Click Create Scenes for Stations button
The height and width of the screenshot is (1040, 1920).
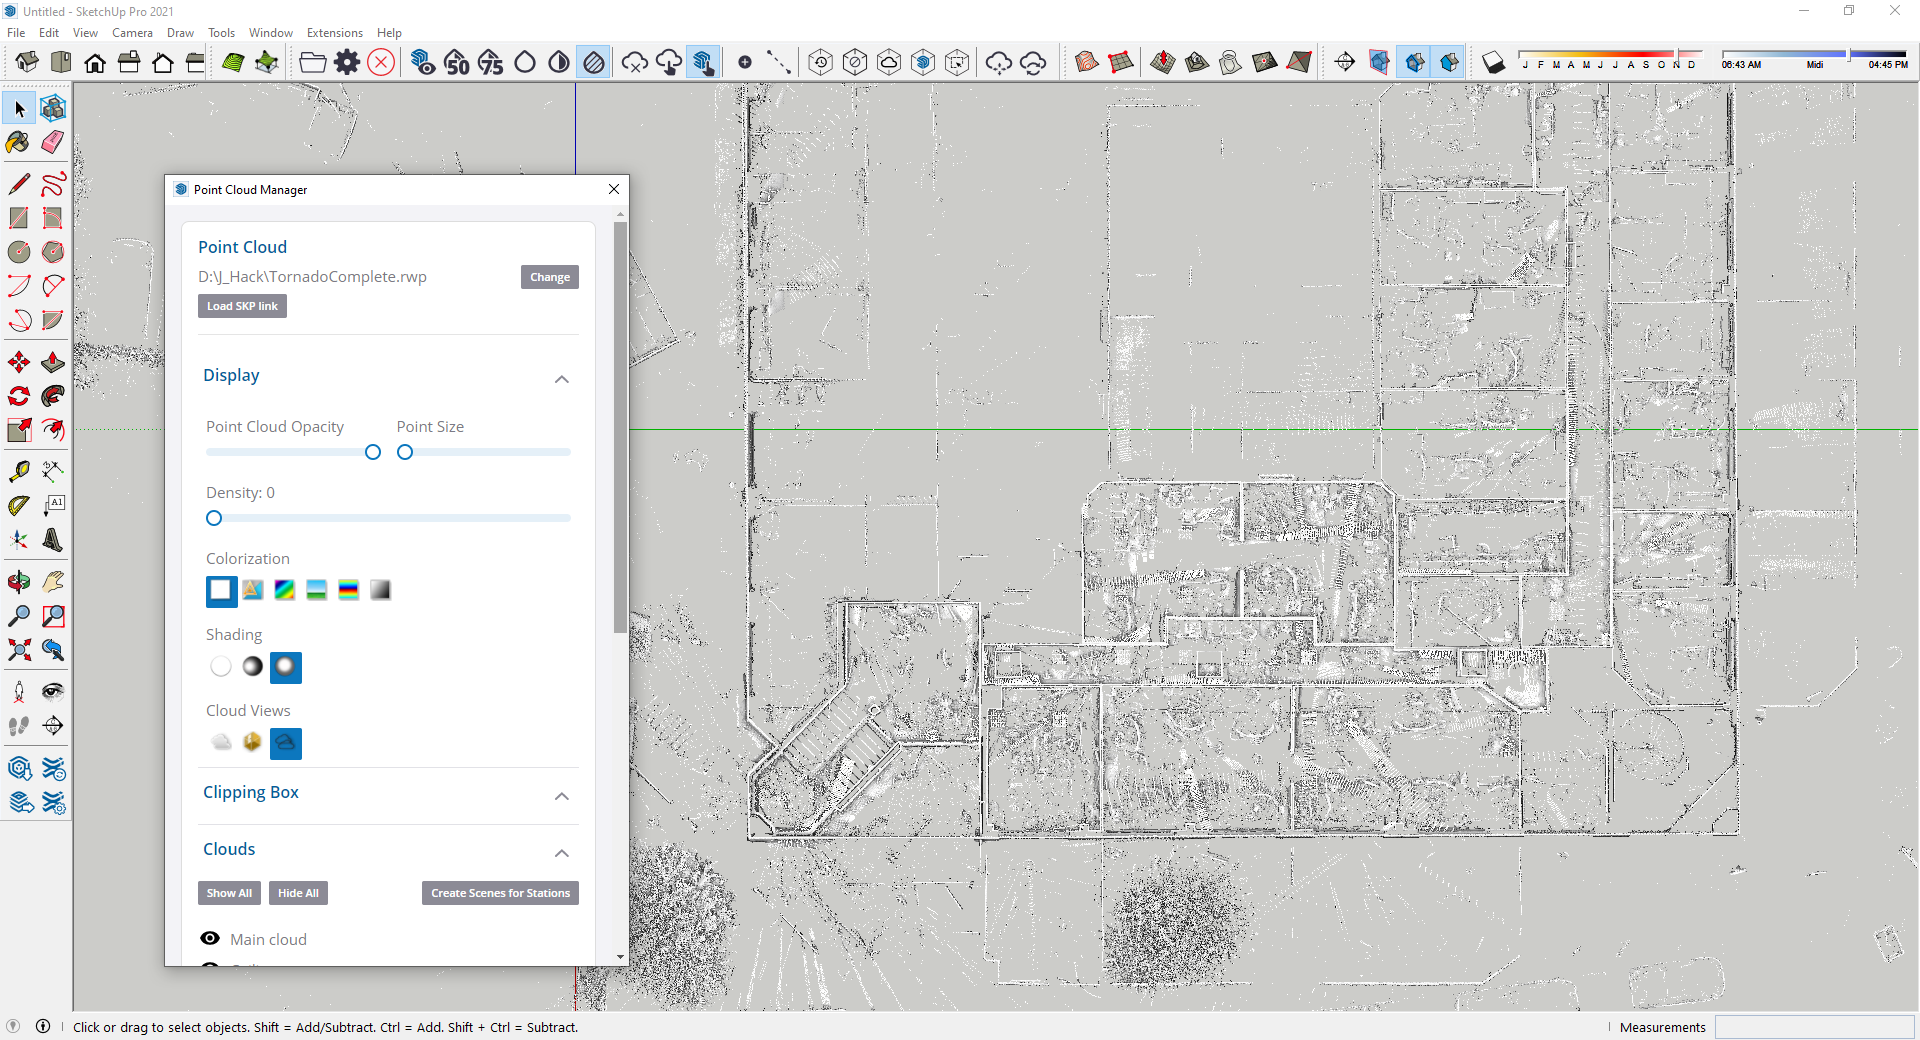500,893
